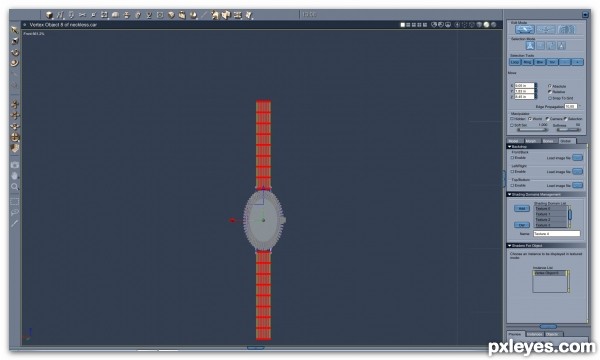The height and width of the screenshot is (360, 600).
Task: Click the scissors cut tool icon
Action: pos(82,15)
